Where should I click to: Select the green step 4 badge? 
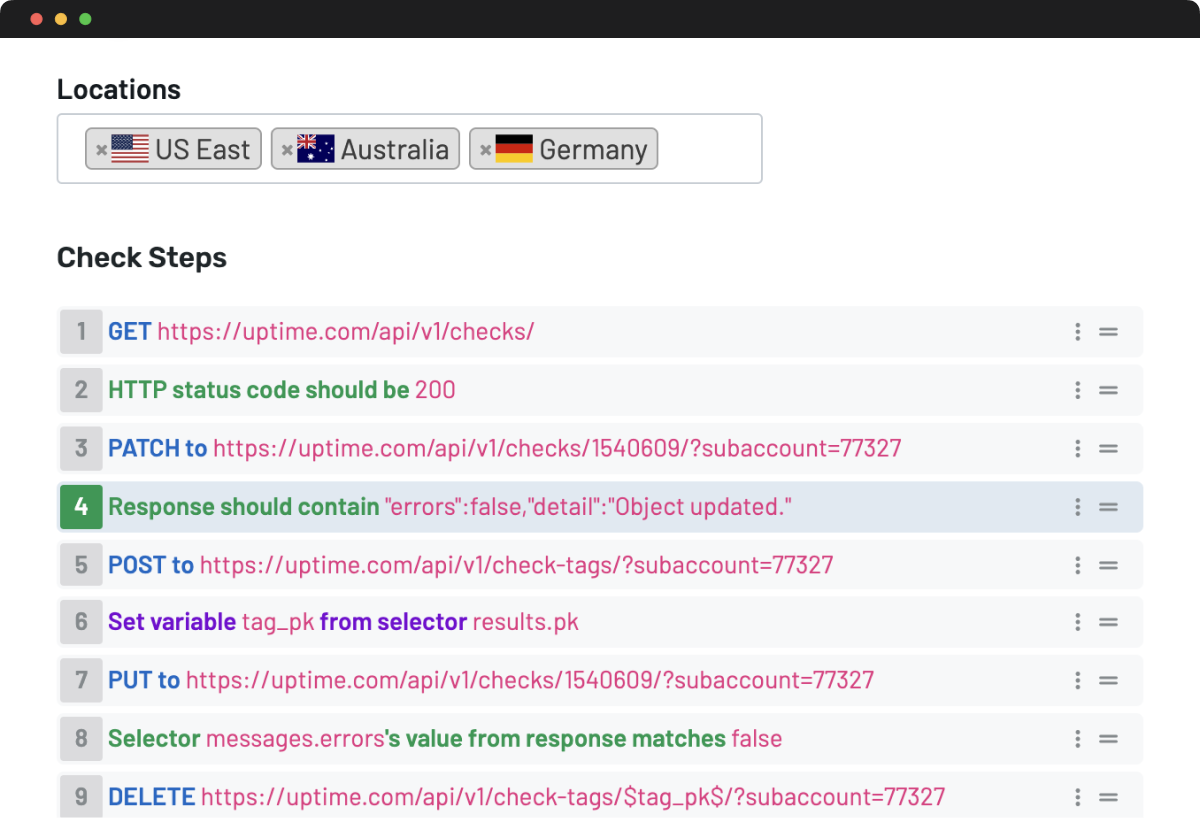(x=81, y=507)
